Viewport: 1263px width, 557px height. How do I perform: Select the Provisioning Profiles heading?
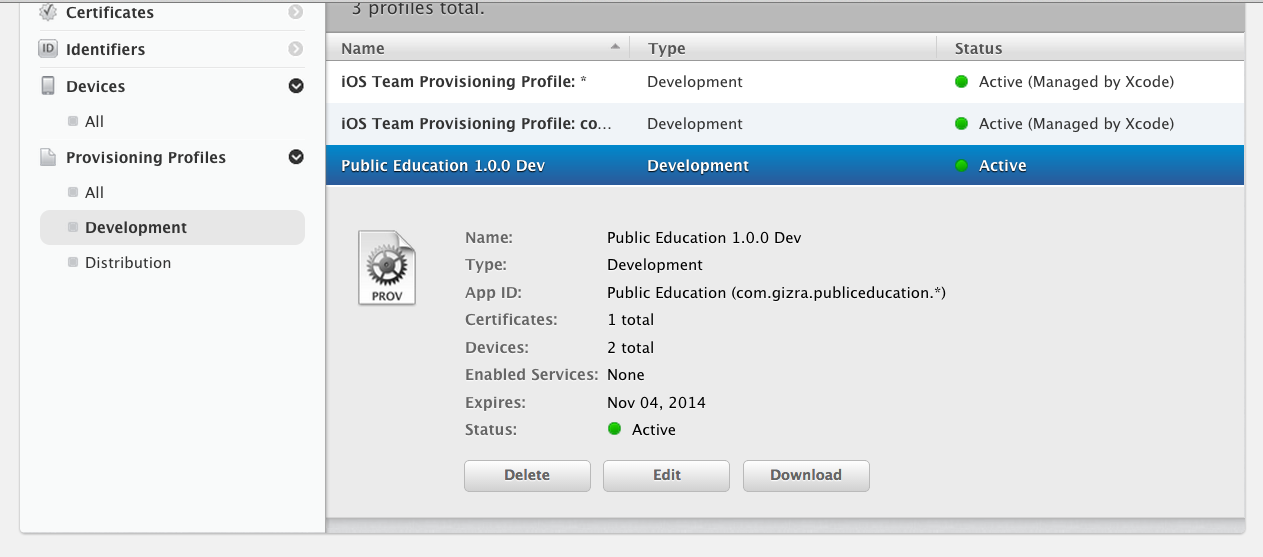(x=146, y=158)
